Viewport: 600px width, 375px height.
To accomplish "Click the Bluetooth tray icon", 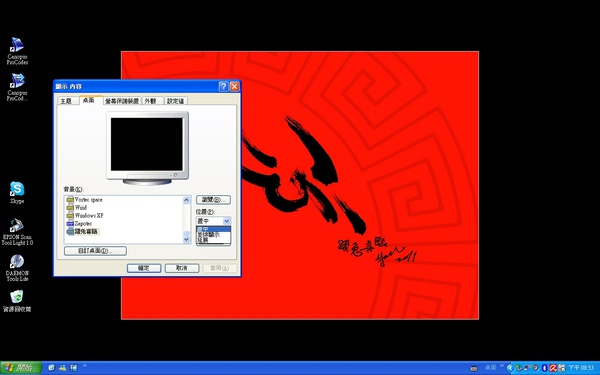I will 545,368.
